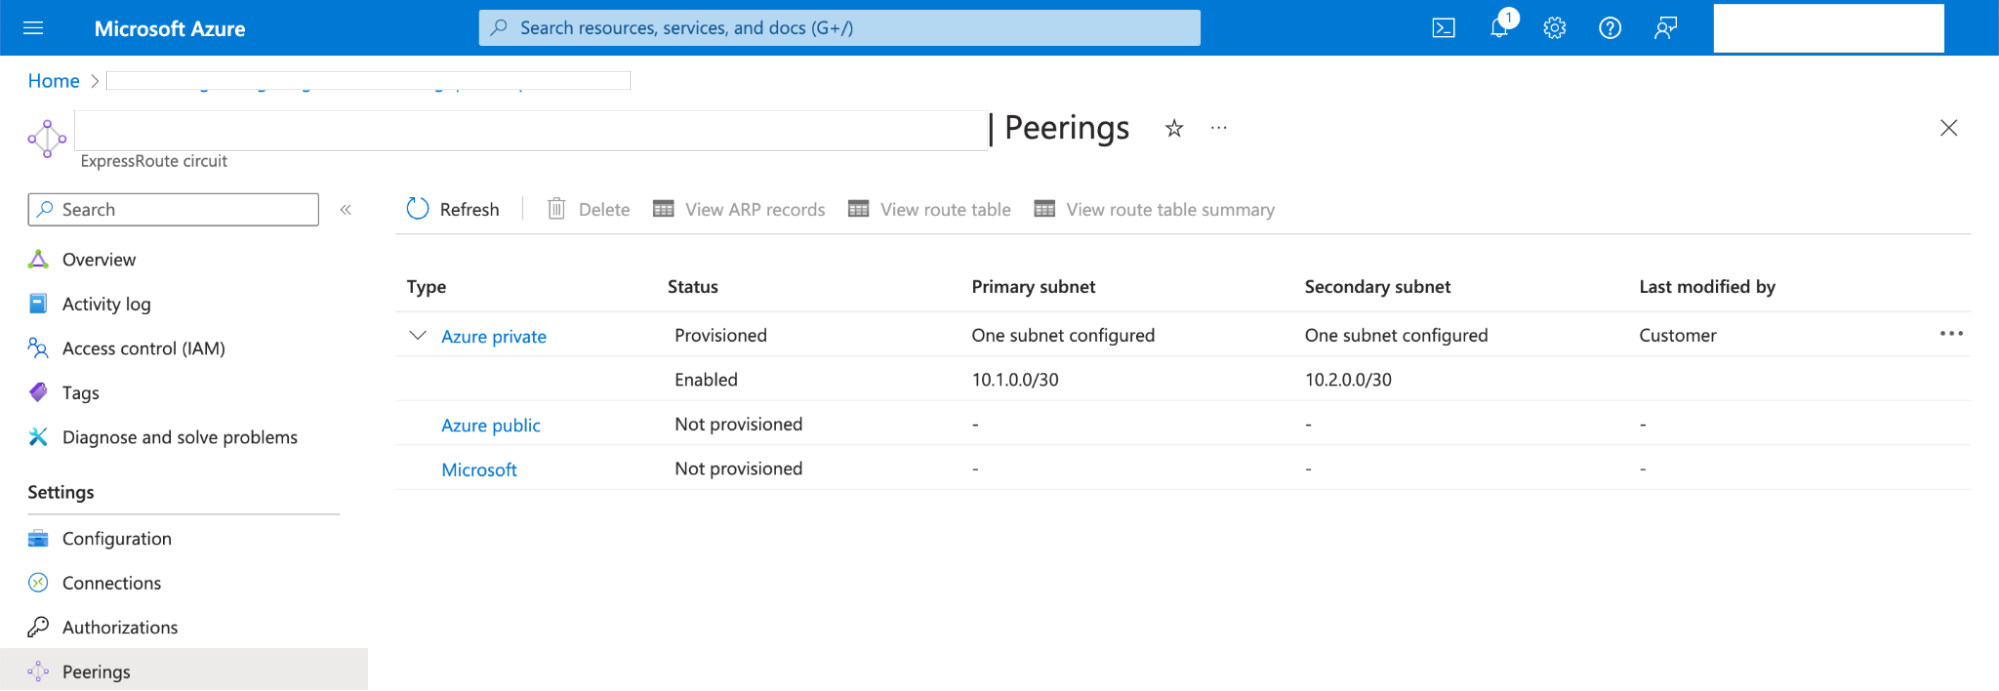
Task: Go to Microsoft Azure home logo
Action: coord(170,29)
